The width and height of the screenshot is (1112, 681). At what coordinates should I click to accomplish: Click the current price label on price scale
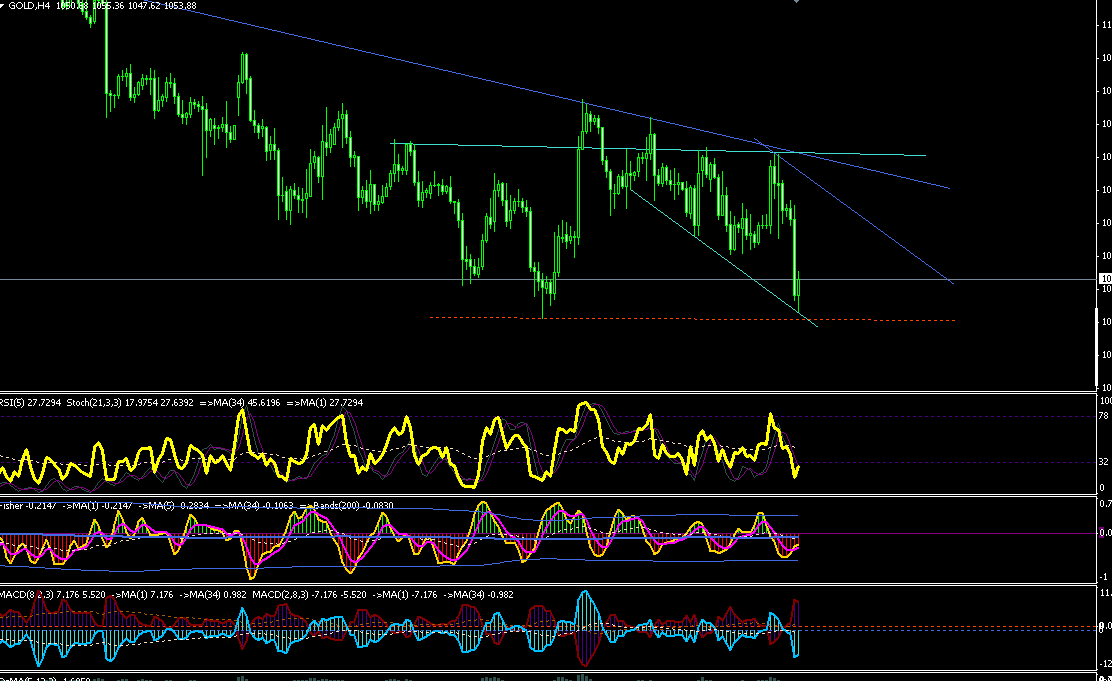1105,279
